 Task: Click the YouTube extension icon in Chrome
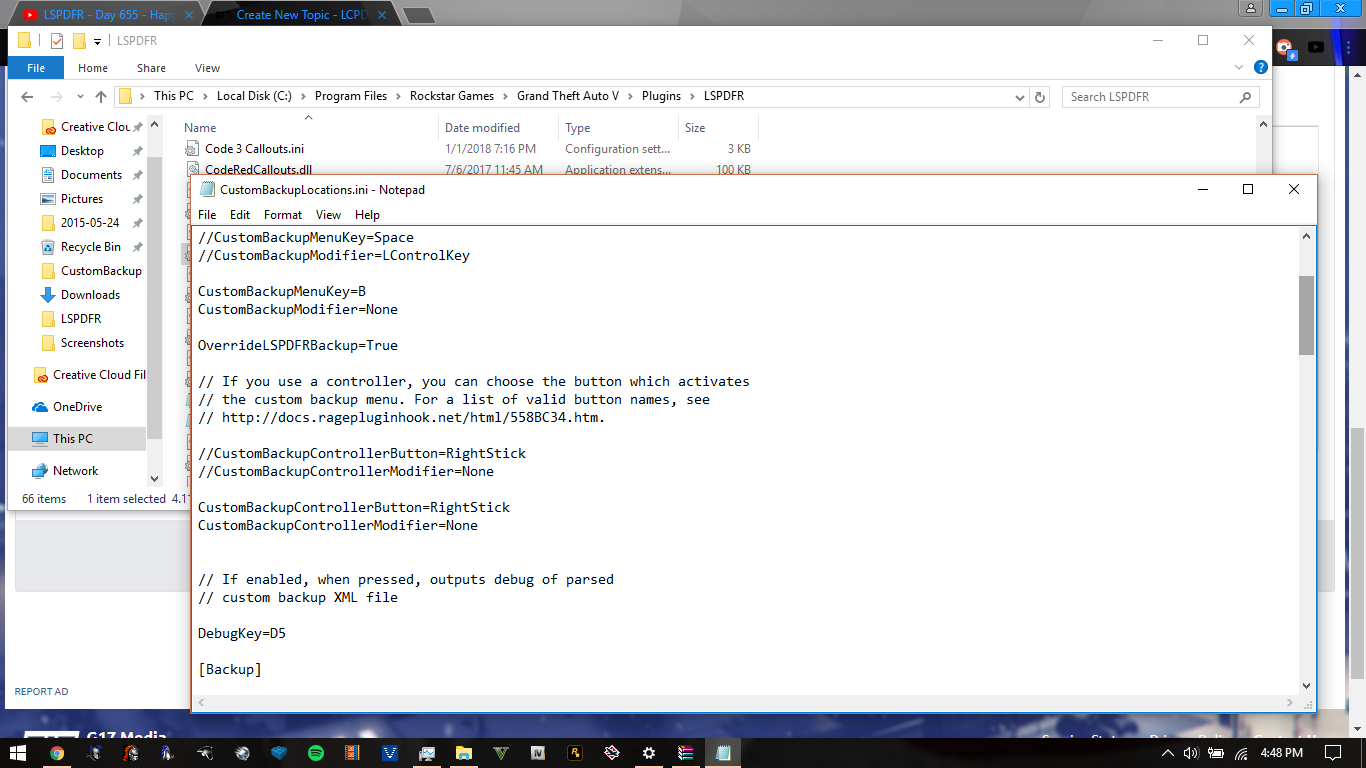click(x=1316, y=46)
